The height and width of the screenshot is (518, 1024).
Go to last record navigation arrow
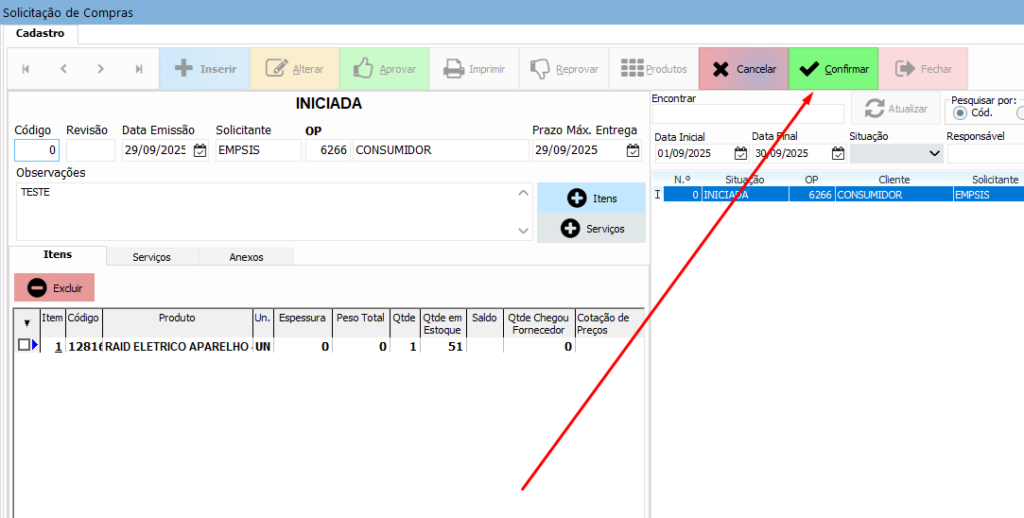tap(139, 69)
